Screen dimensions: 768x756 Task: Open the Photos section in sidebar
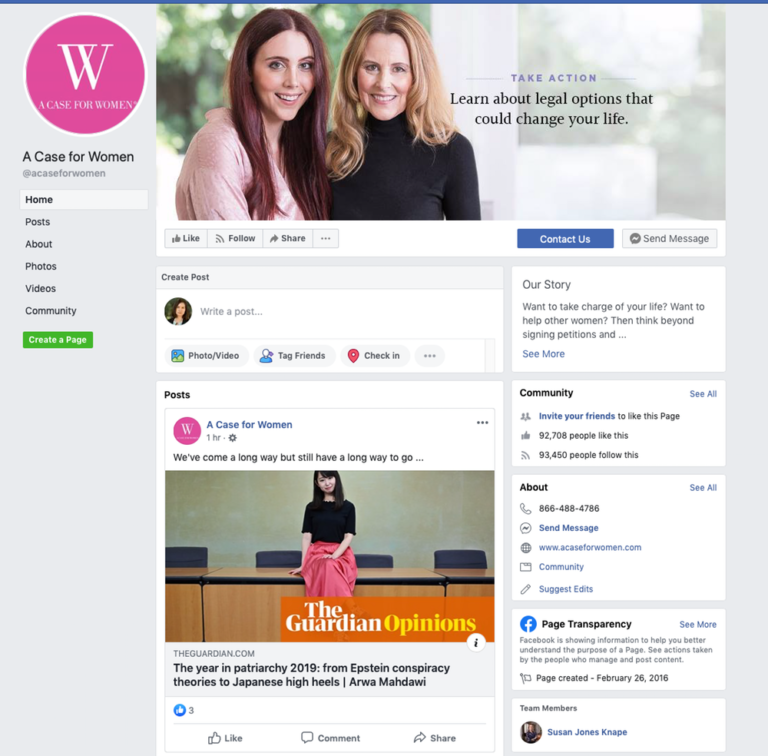(x=41, y=266)
